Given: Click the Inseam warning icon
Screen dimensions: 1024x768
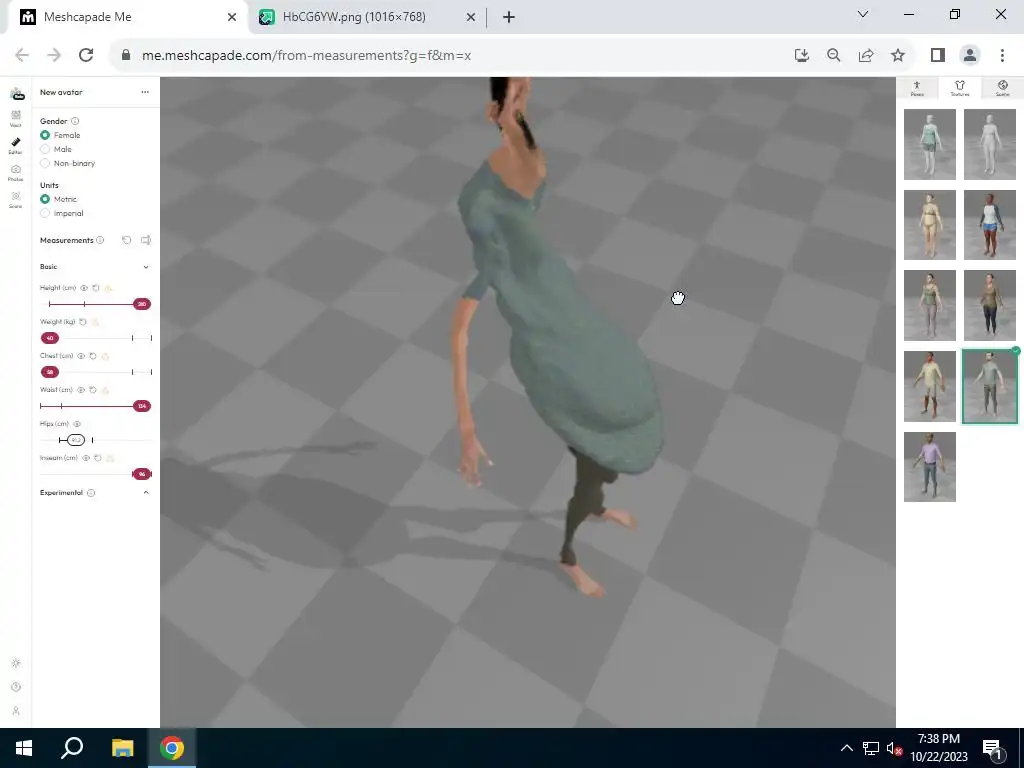Looking at the screenshot, I should point(110,458).
